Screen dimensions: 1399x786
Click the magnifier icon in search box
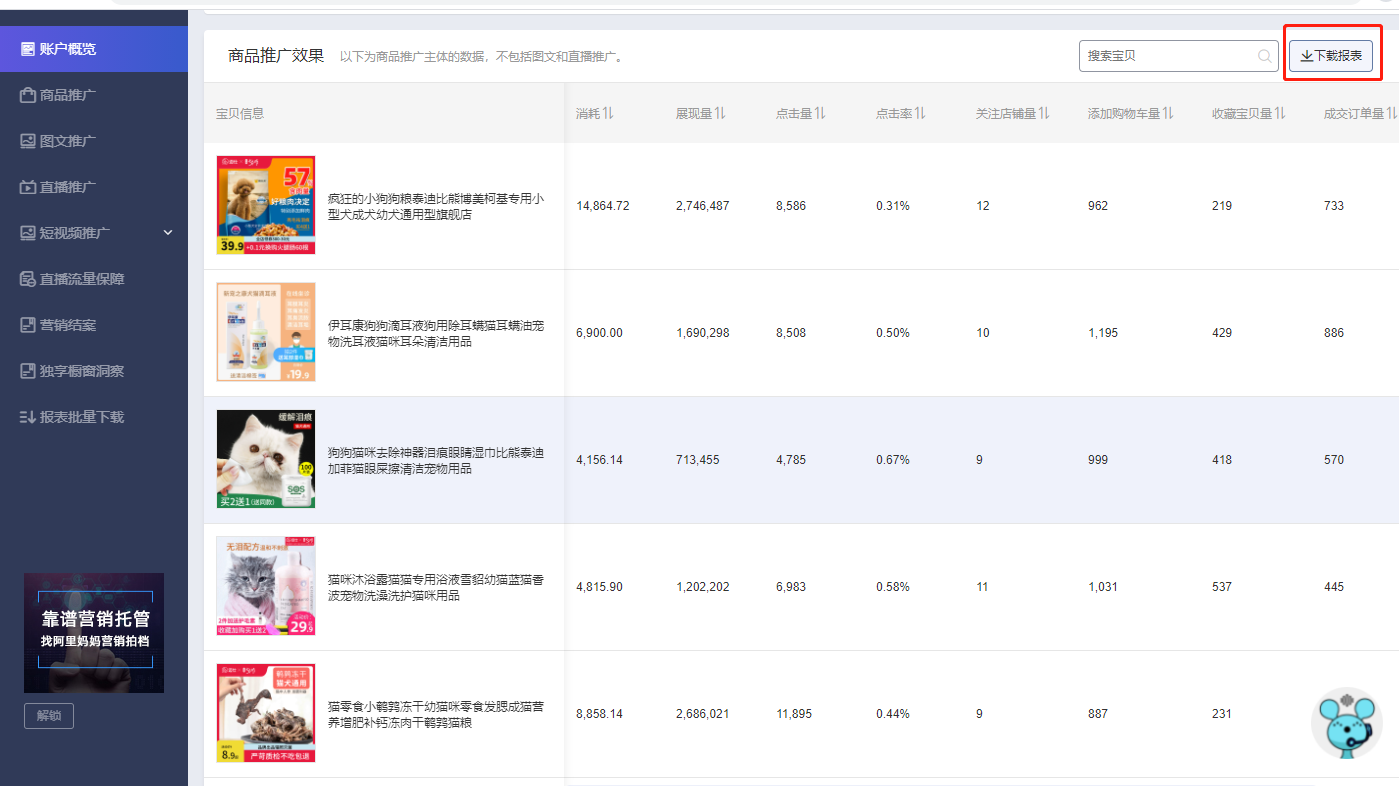click(x=1265, y=56)
